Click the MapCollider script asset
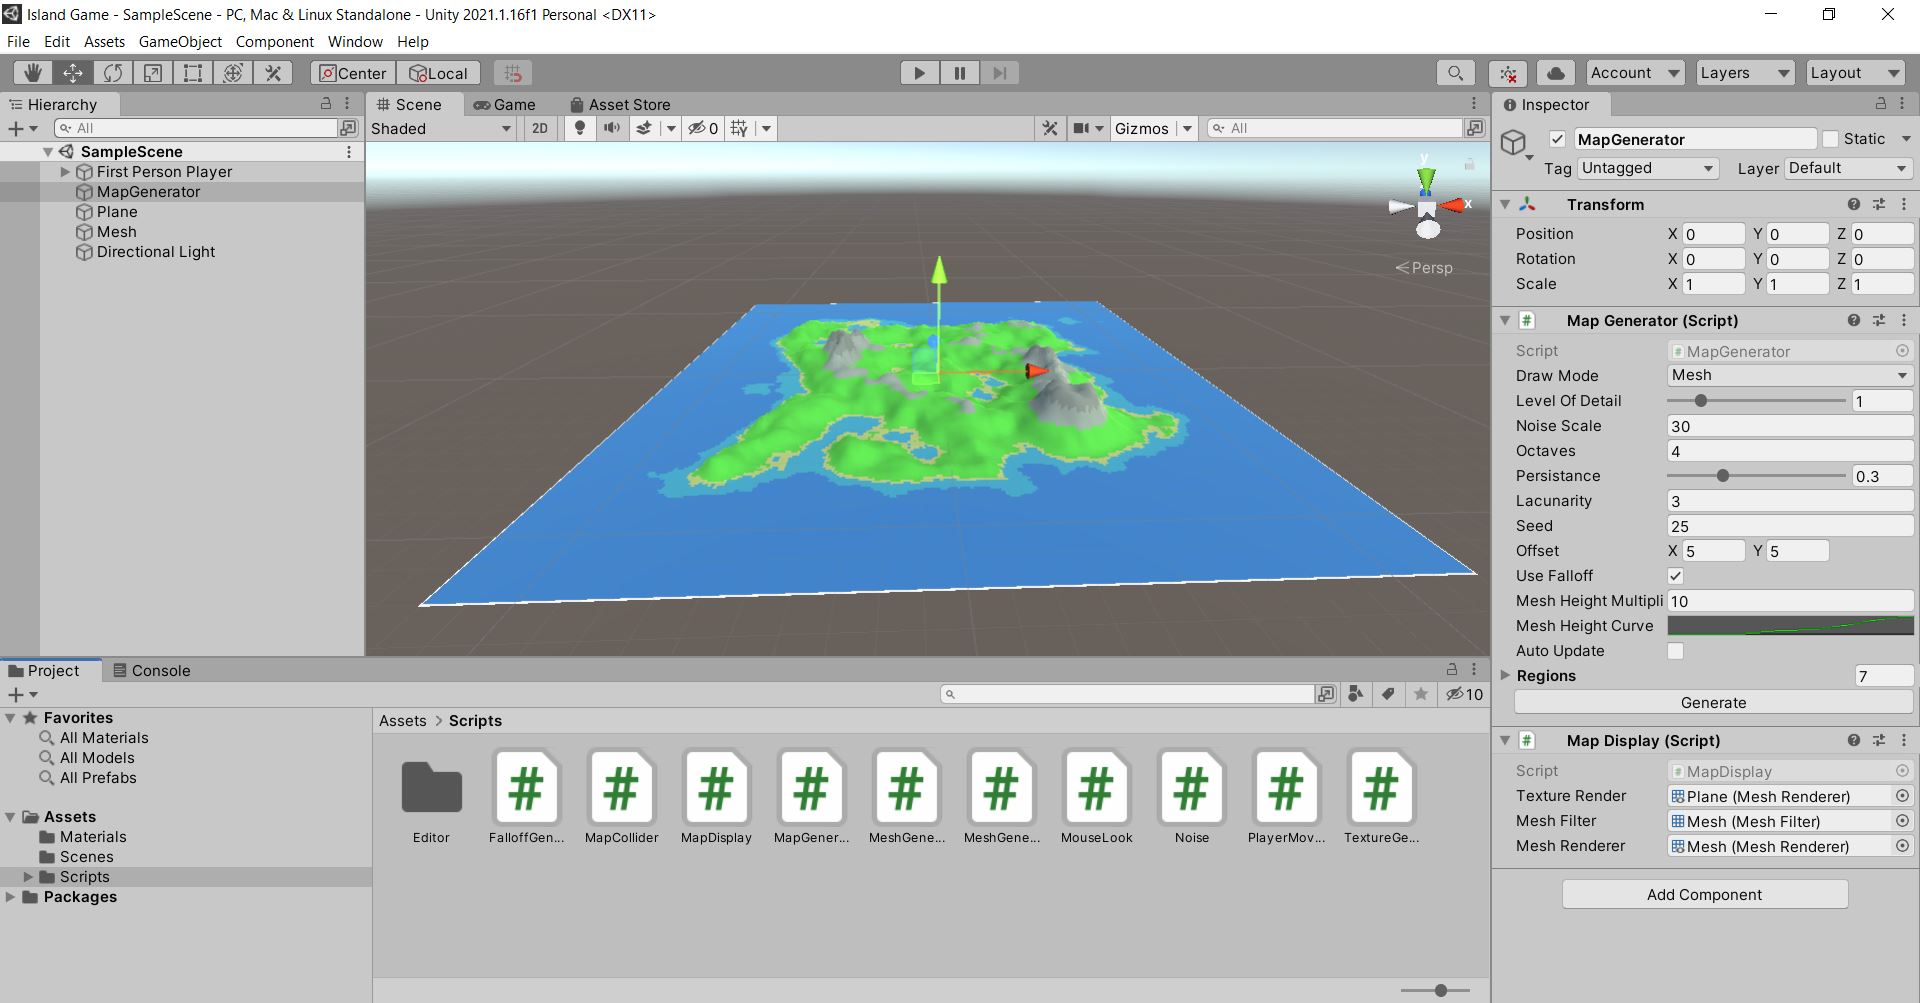The height and width of the screenshot is (1003, 1920). [x=621, y=798]
